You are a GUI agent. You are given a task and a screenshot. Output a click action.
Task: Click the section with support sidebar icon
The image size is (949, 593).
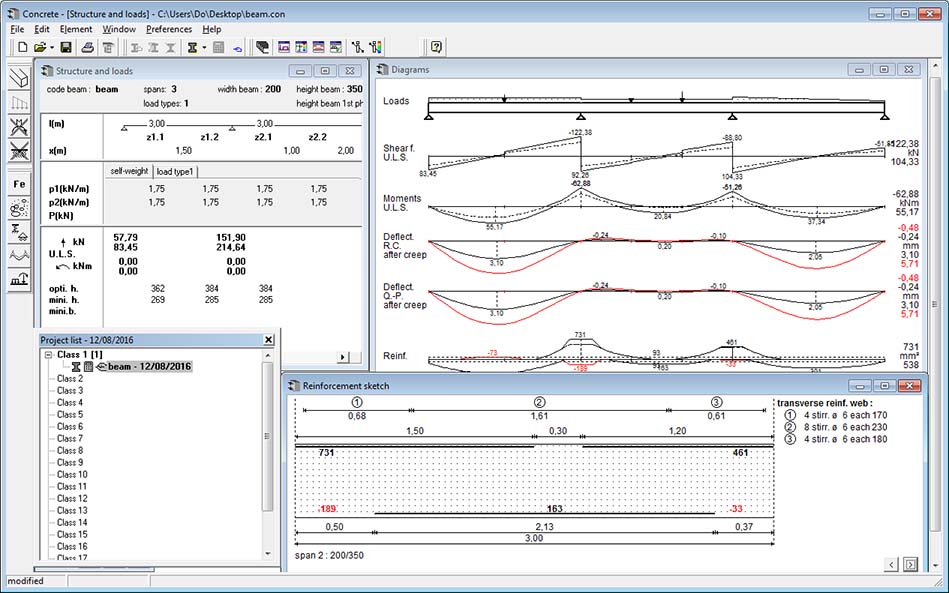(x=19, y=231)
